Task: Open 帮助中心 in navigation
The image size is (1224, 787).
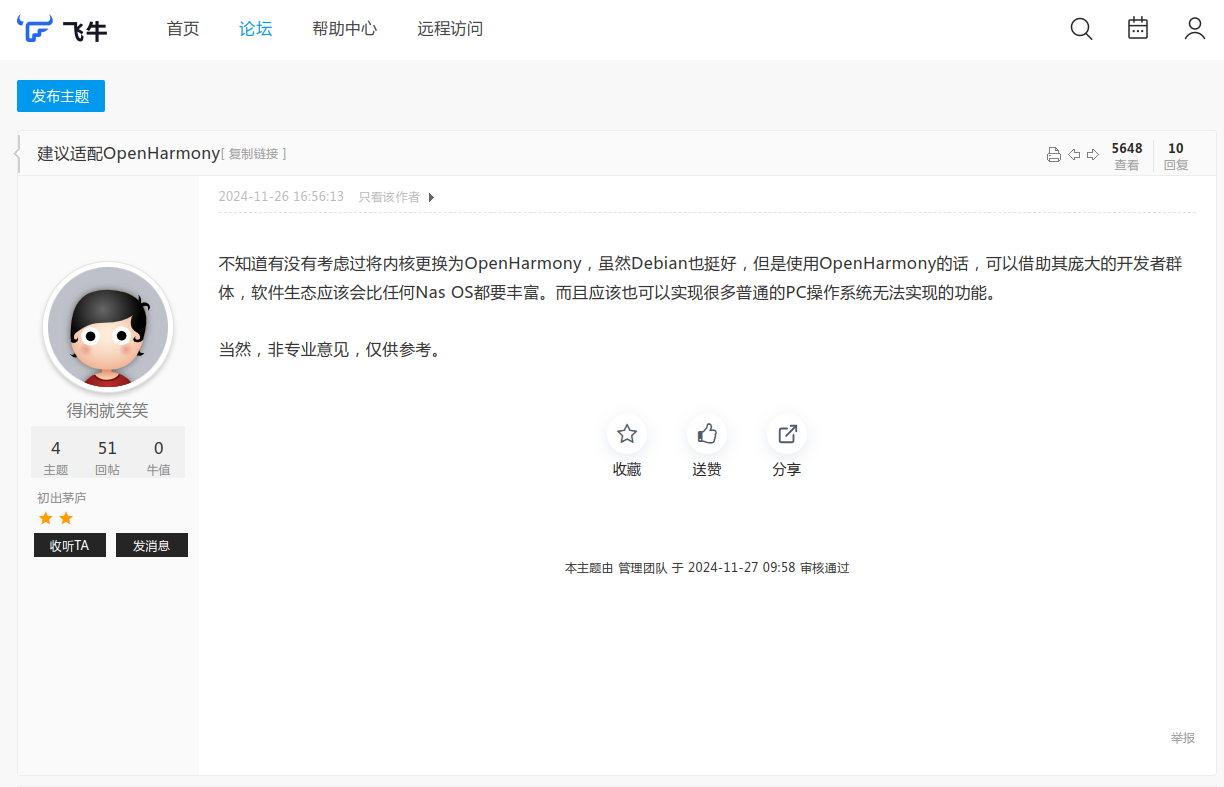Action: [x=345, y=29]
